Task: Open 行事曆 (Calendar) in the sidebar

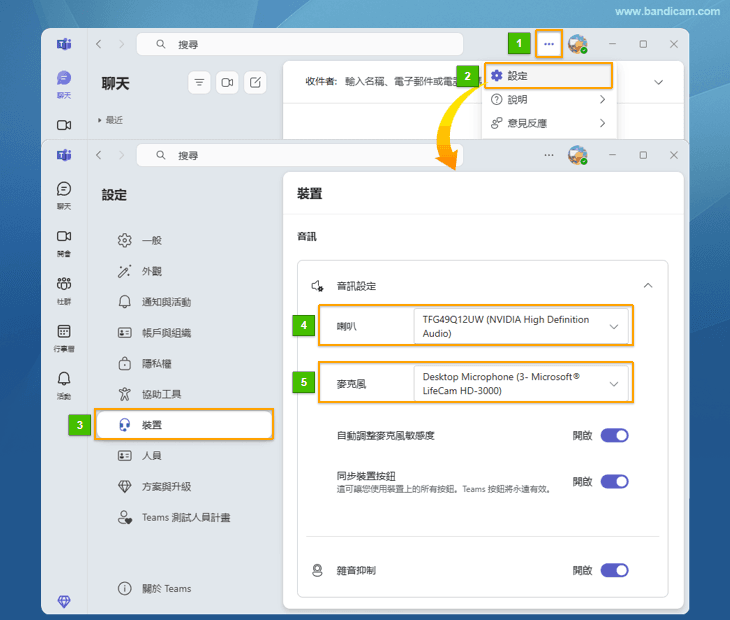Action: [64, 338]
